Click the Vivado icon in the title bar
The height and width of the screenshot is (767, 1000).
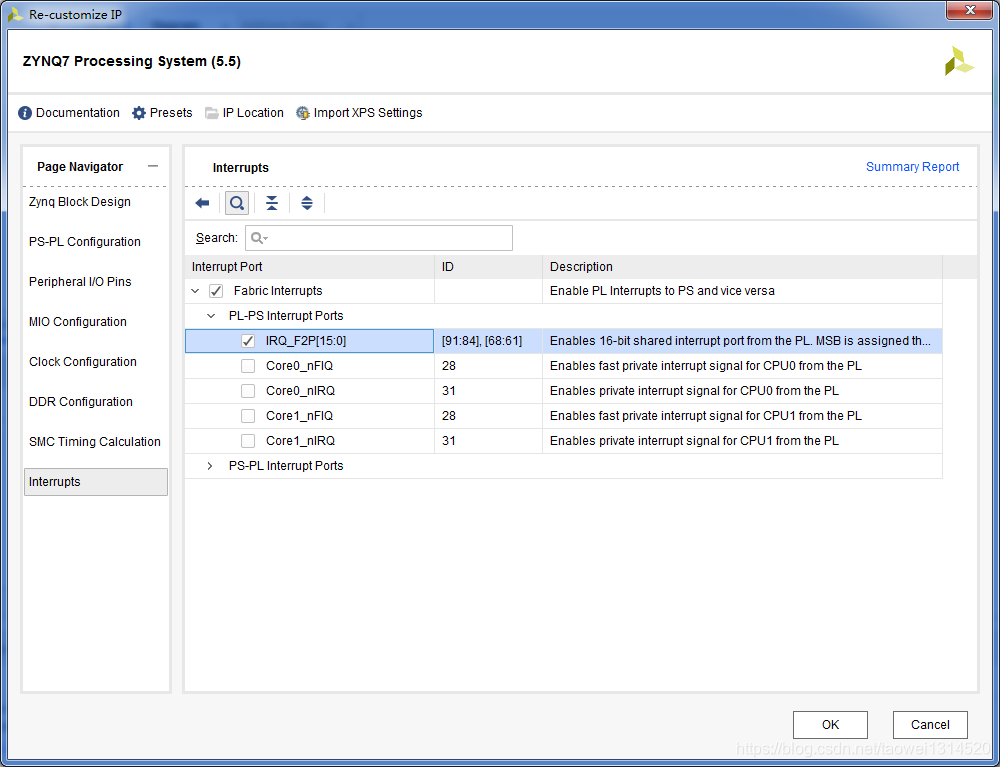16,14
